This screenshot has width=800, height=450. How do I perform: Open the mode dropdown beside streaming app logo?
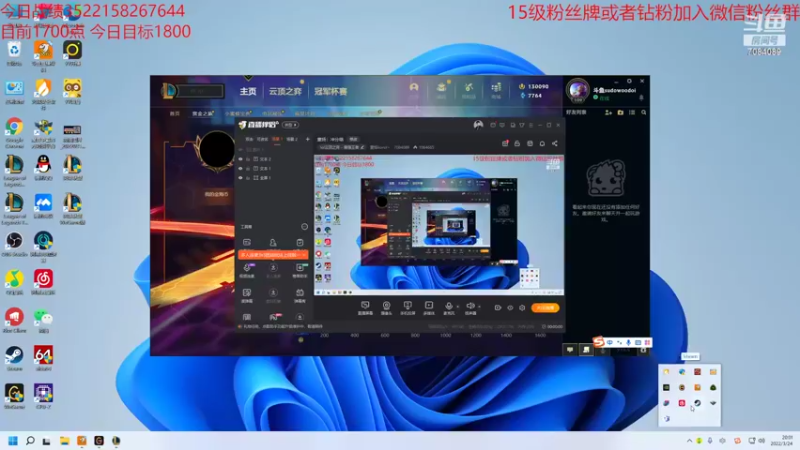[290, 125]
